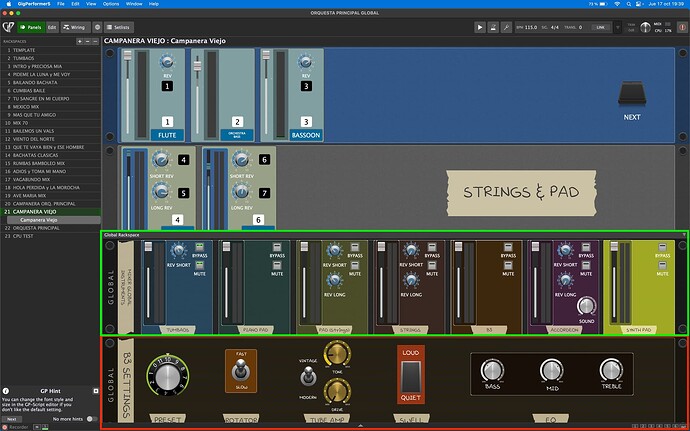Click the red panic alert icon
Viewport: 690px width, 431px height.
682,27
